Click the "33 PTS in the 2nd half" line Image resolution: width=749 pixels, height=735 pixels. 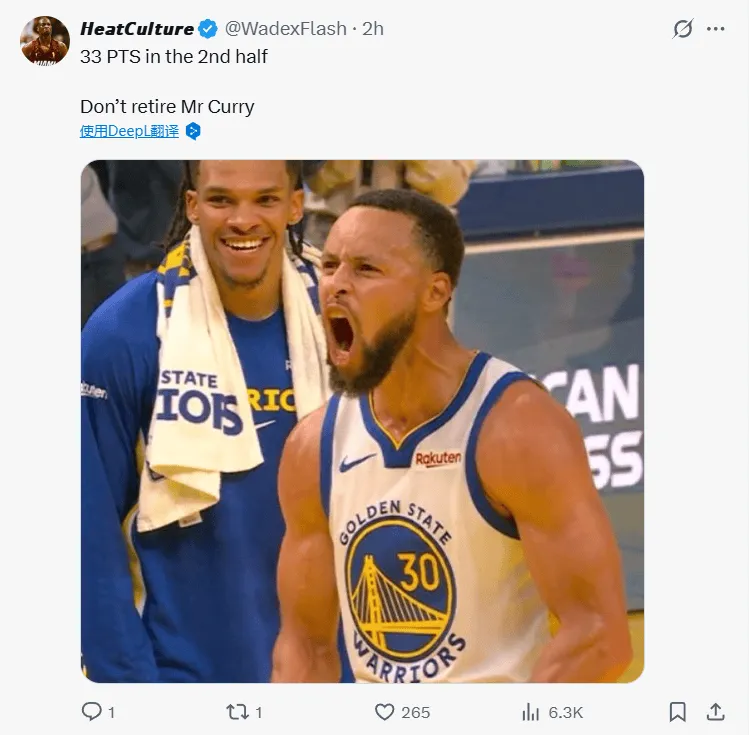(174, 56)
